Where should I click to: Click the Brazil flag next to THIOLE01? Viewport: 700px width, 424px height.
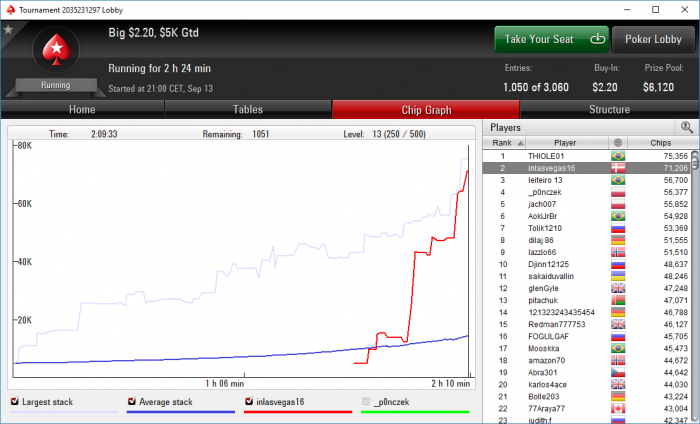coord(618,156)
